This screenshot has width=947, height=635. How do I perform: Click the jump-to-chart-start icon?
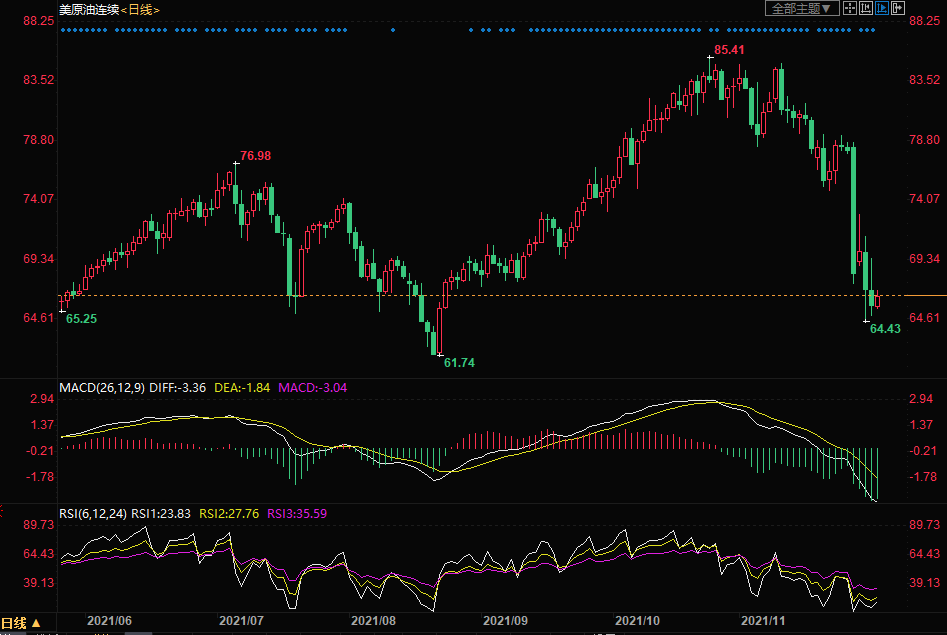tap(866, 8)
